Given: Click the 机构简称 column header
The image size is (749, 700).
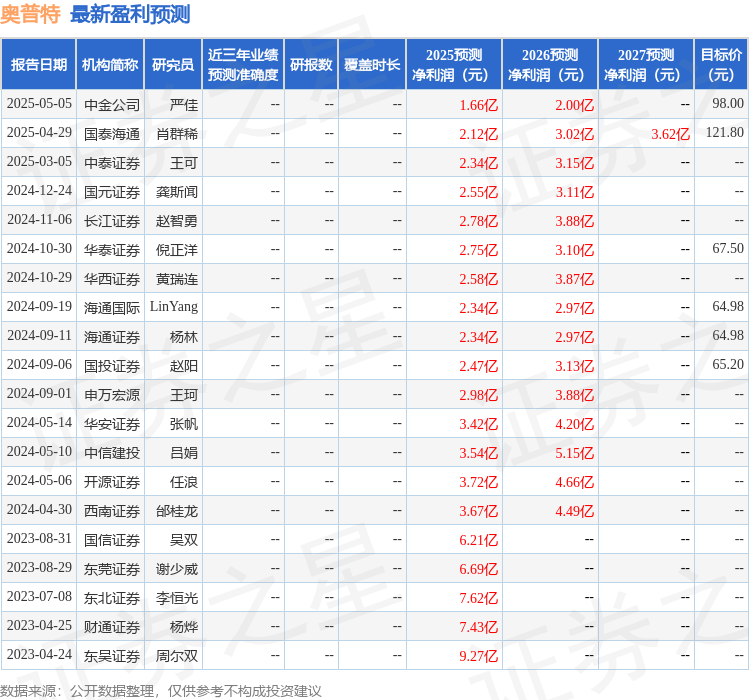Looking at the screenshot, I should tap(110, 65).
